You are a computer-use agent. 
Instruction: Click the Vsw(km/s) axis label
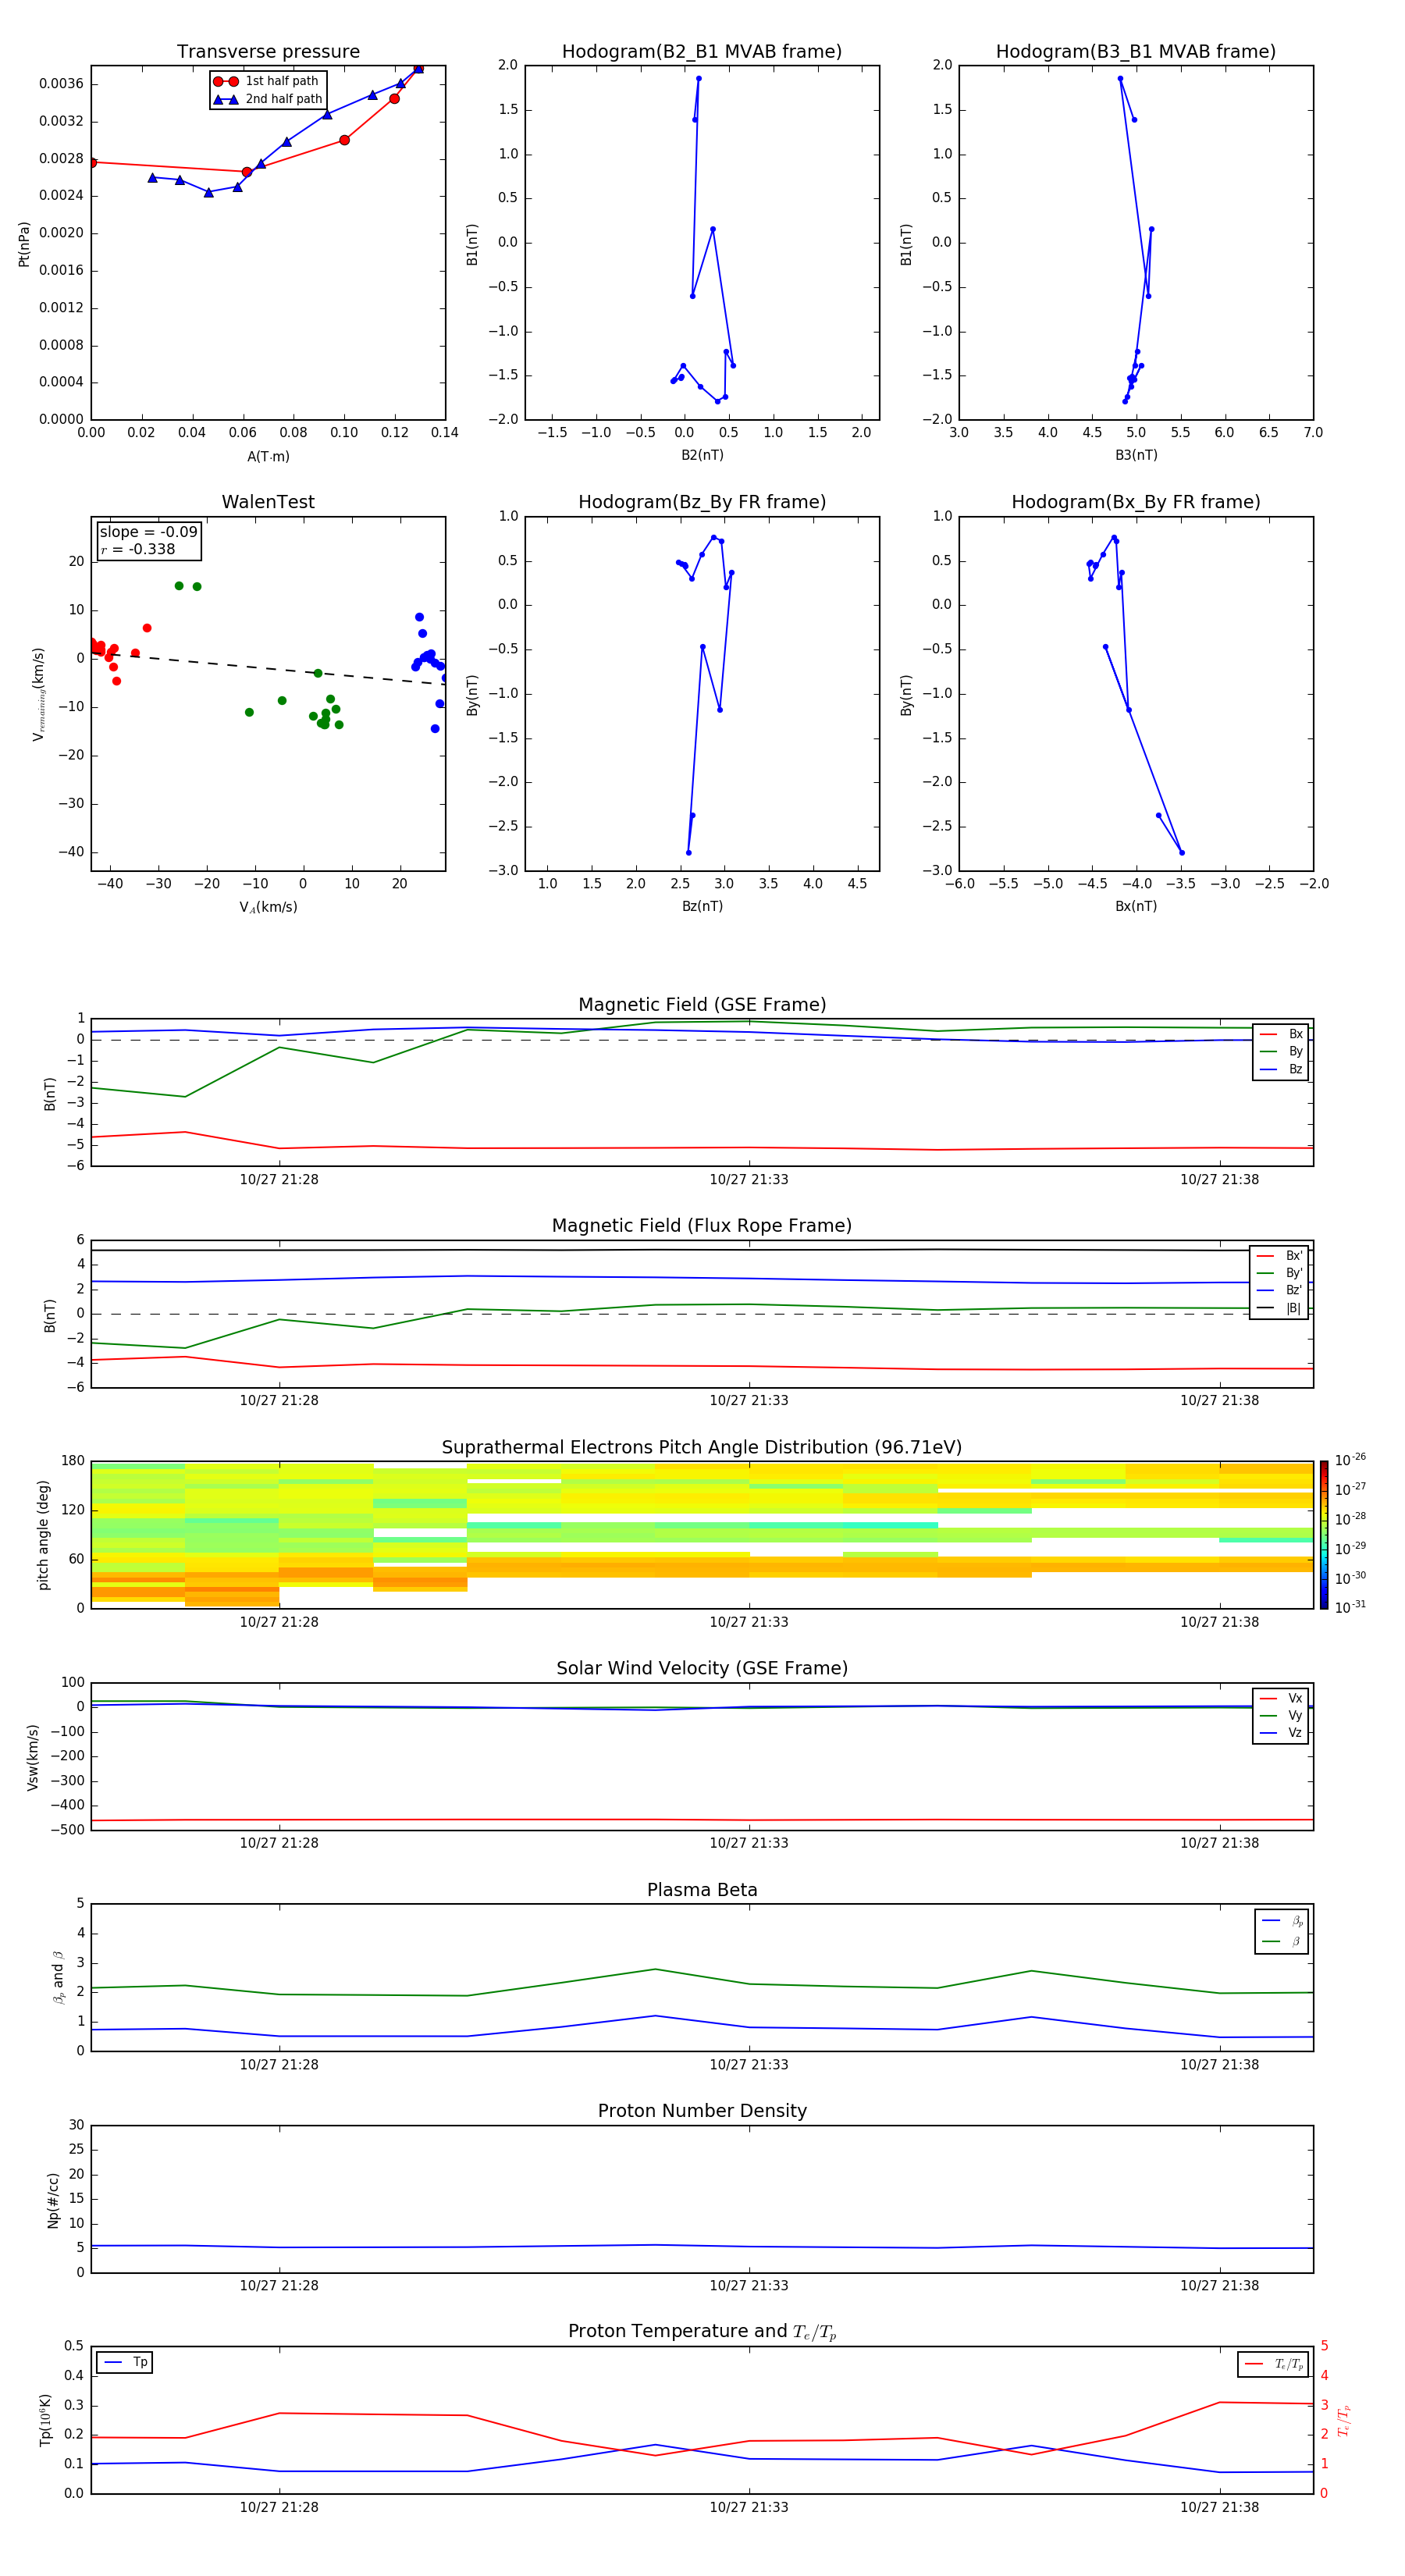[33, 1757]
